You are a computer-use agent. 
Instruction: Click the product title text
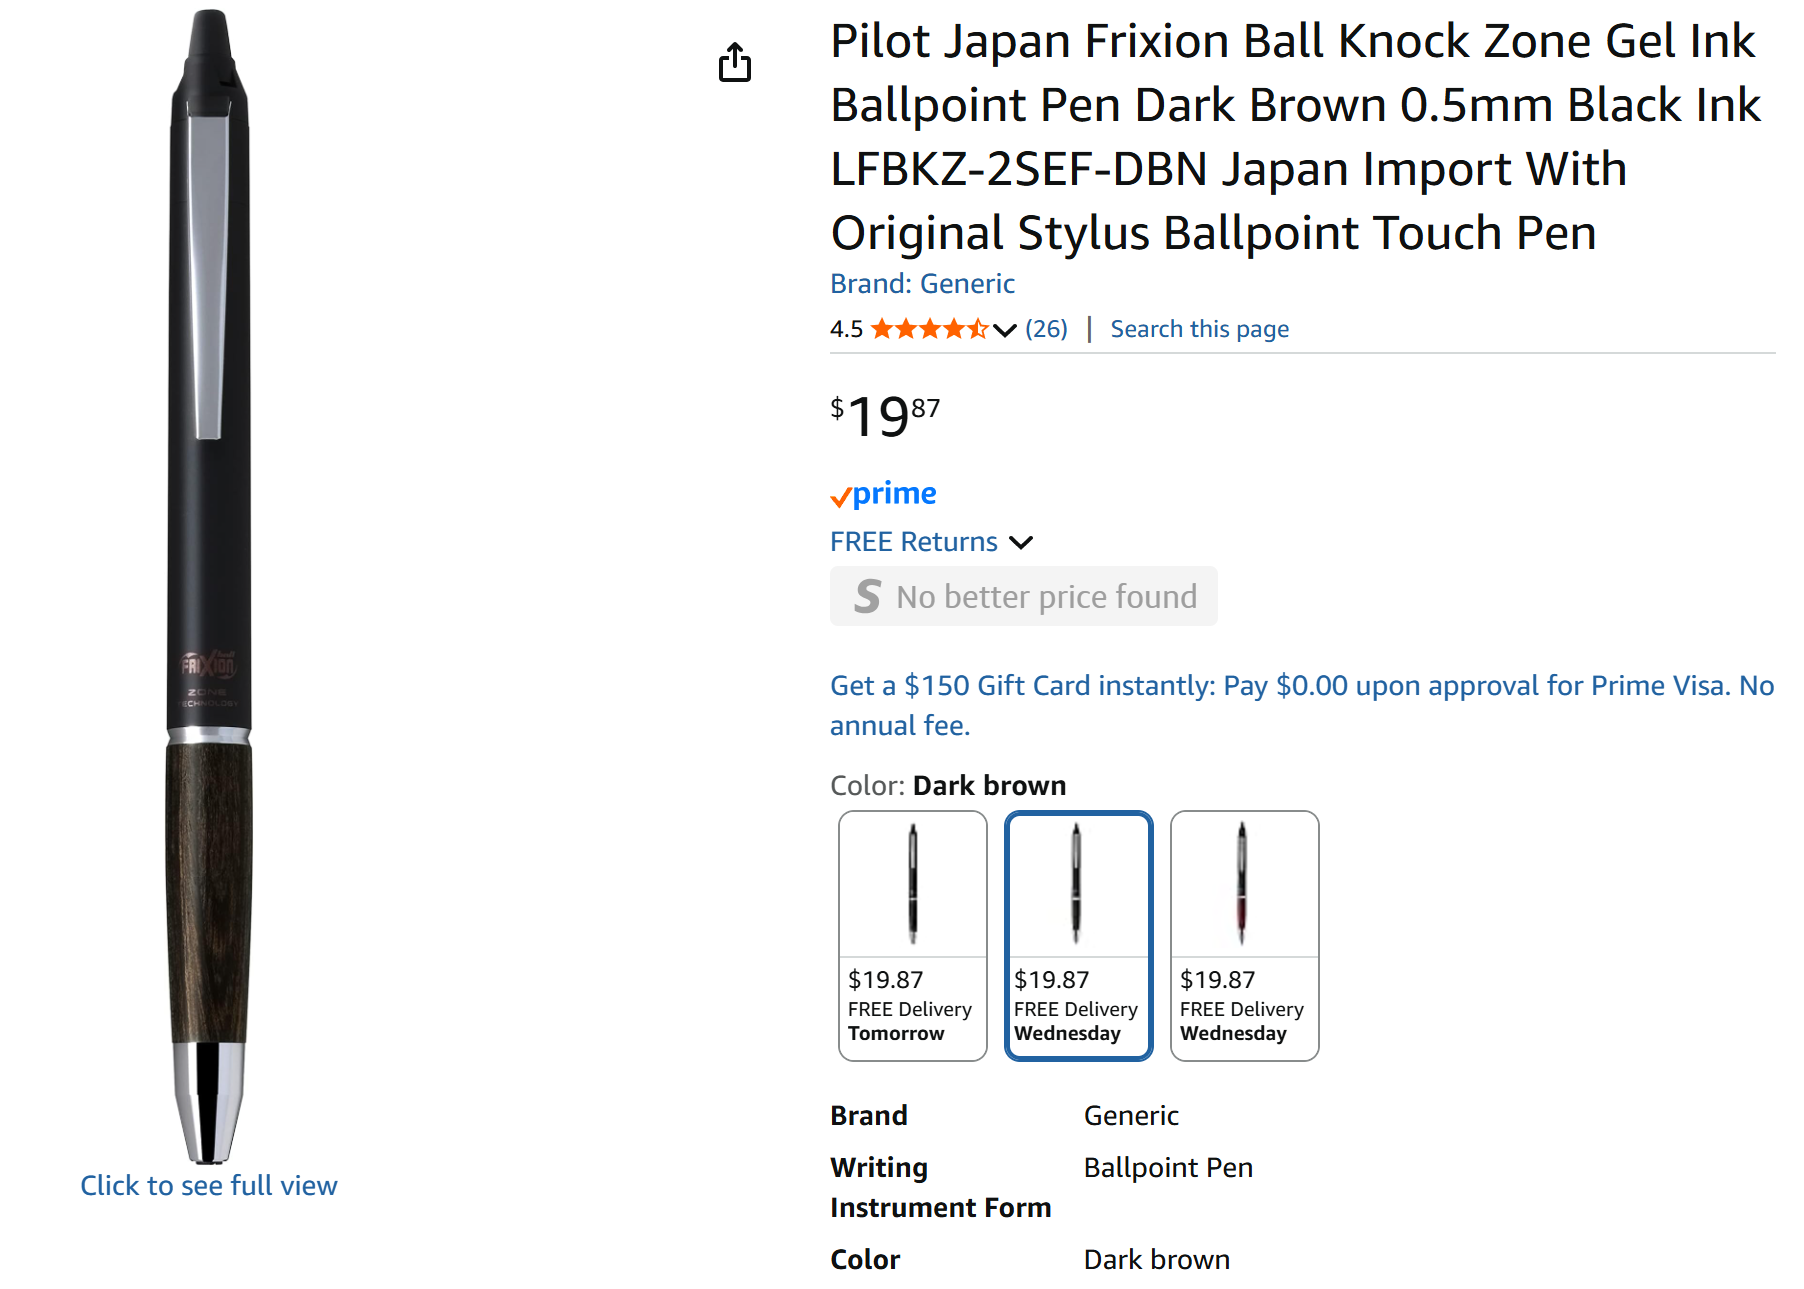coord(1295,137)
